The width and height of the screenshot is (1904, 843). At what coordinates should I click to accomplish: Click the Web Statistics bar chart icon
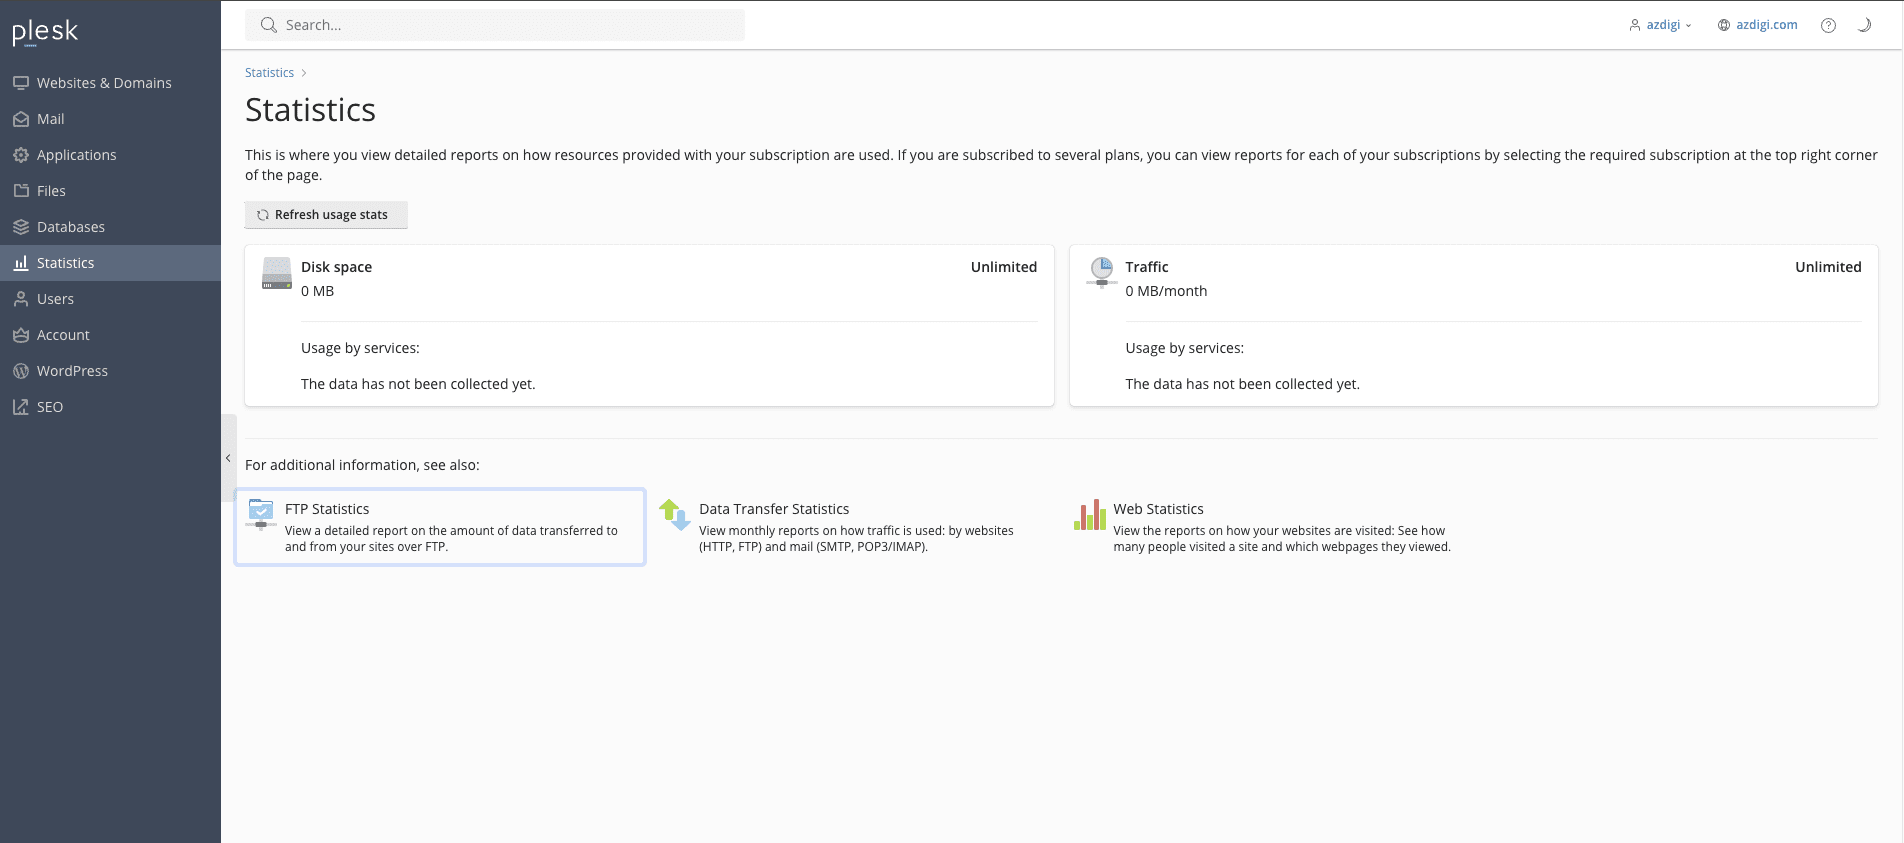point(1089,515)
